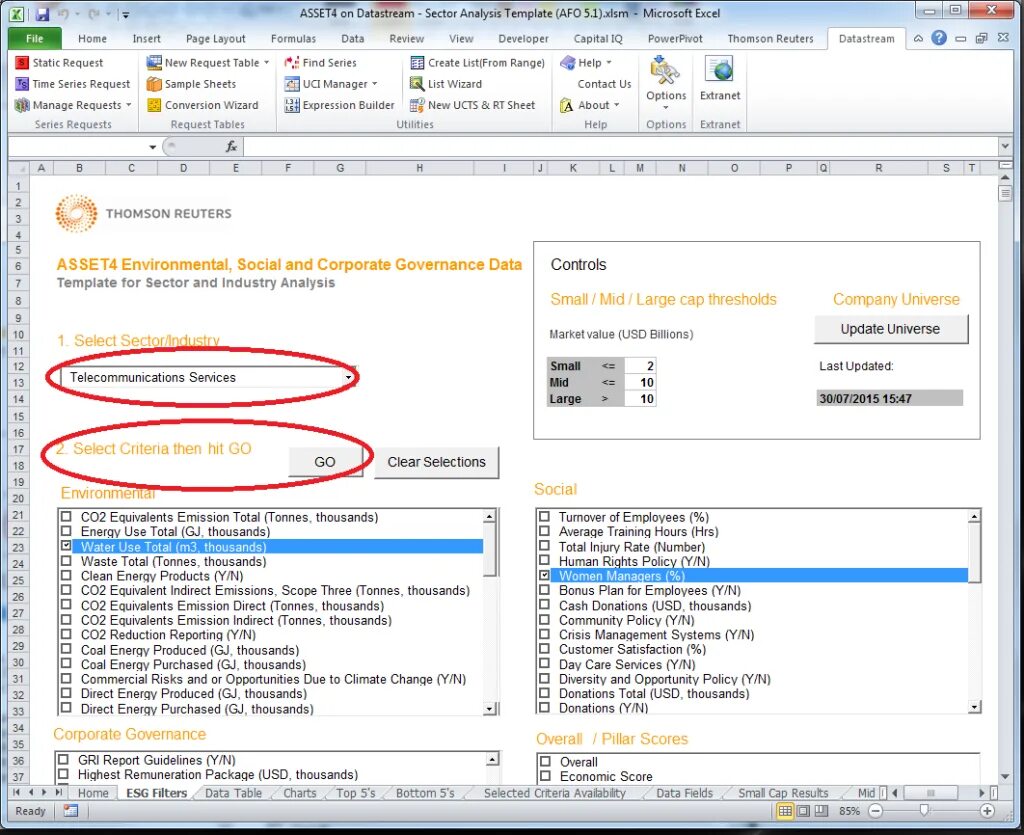This screenshot has width=1024, height=835.
Task: Open Capital IQ ribbon tab
Action: pyautogui.click(x=598, y=39)
